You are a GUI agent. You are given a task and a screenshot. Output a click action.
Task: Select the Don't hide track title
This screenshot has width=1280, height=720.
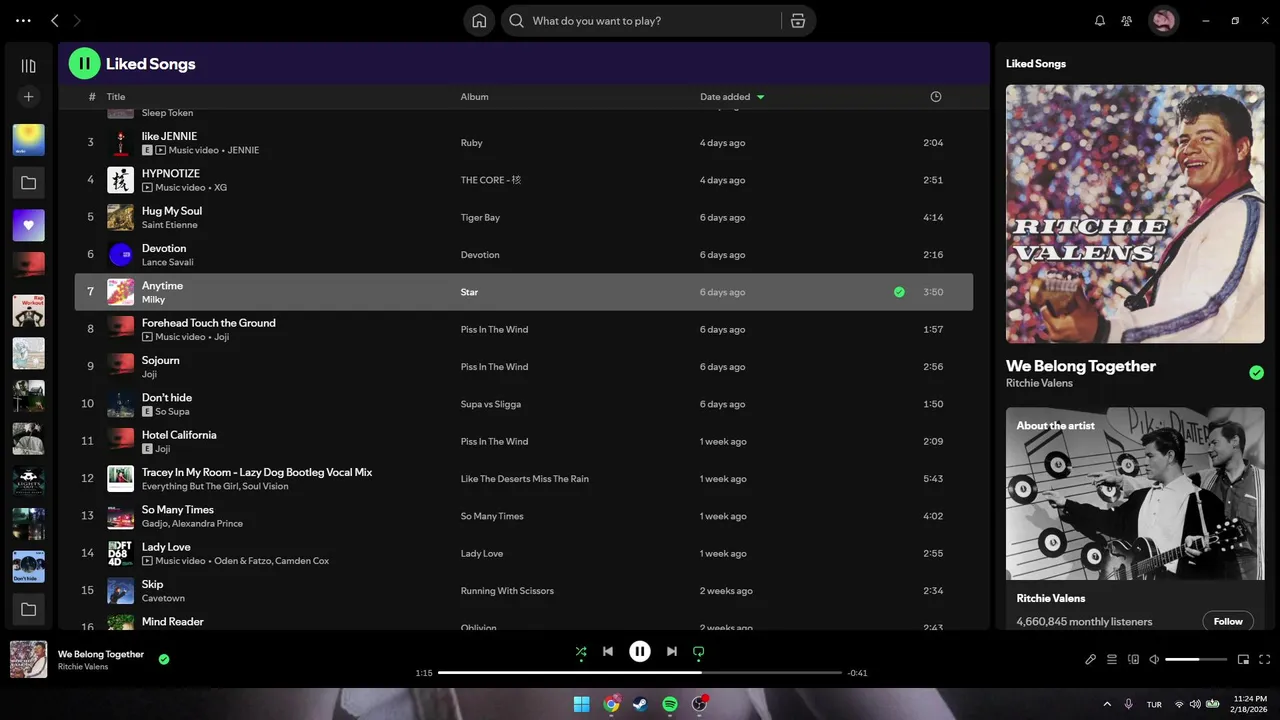[167, 398]
